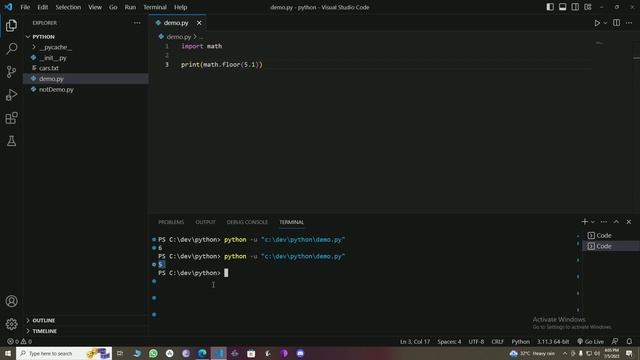This screenshot has width=640, height=360.
Task: Change indentation via Spaces: 4
Action: click(x=449, y=342)
